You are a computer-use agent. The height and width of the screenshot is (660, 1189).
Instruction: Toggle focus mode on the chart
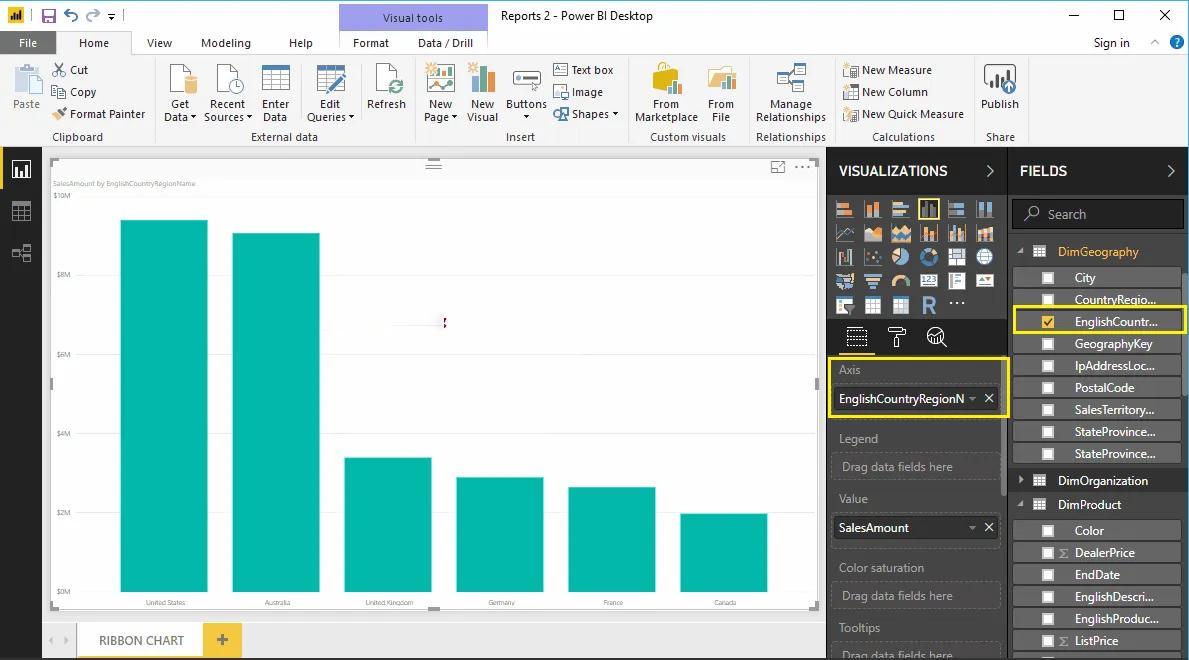tap(778, 168)
